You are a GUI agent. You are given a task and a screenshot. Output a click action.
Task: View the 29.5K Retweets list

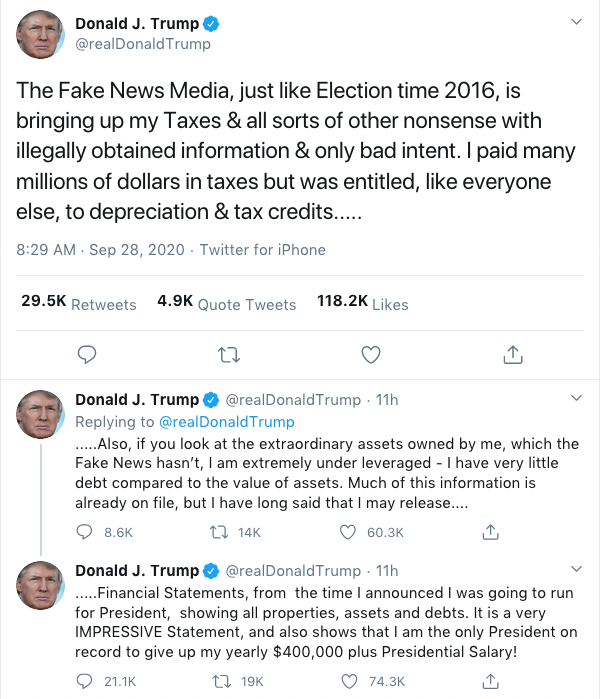79,303
